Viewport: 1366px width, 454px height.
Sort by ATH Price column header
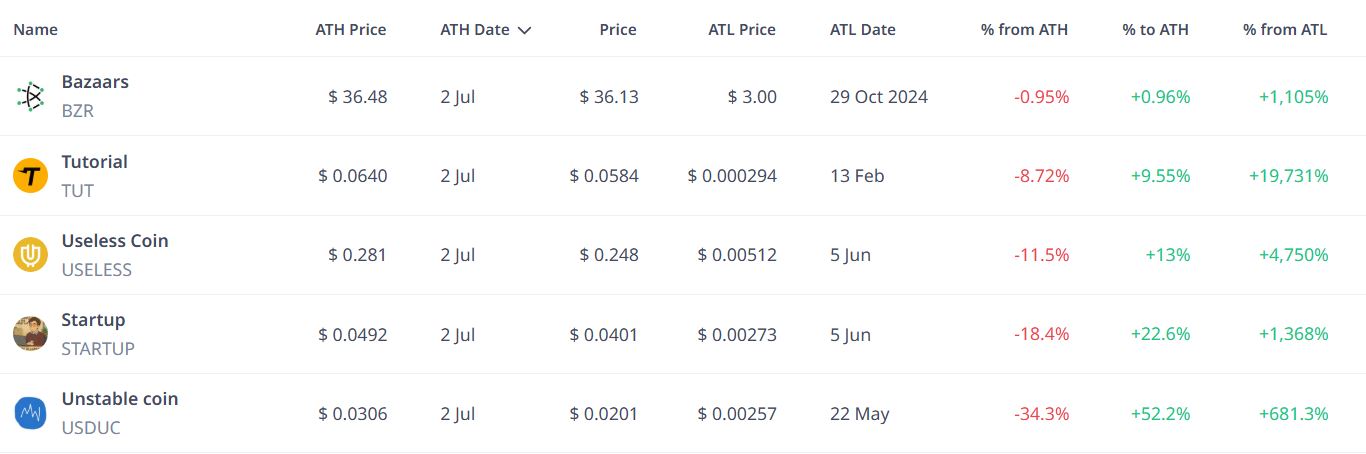(x=351, y=30)
